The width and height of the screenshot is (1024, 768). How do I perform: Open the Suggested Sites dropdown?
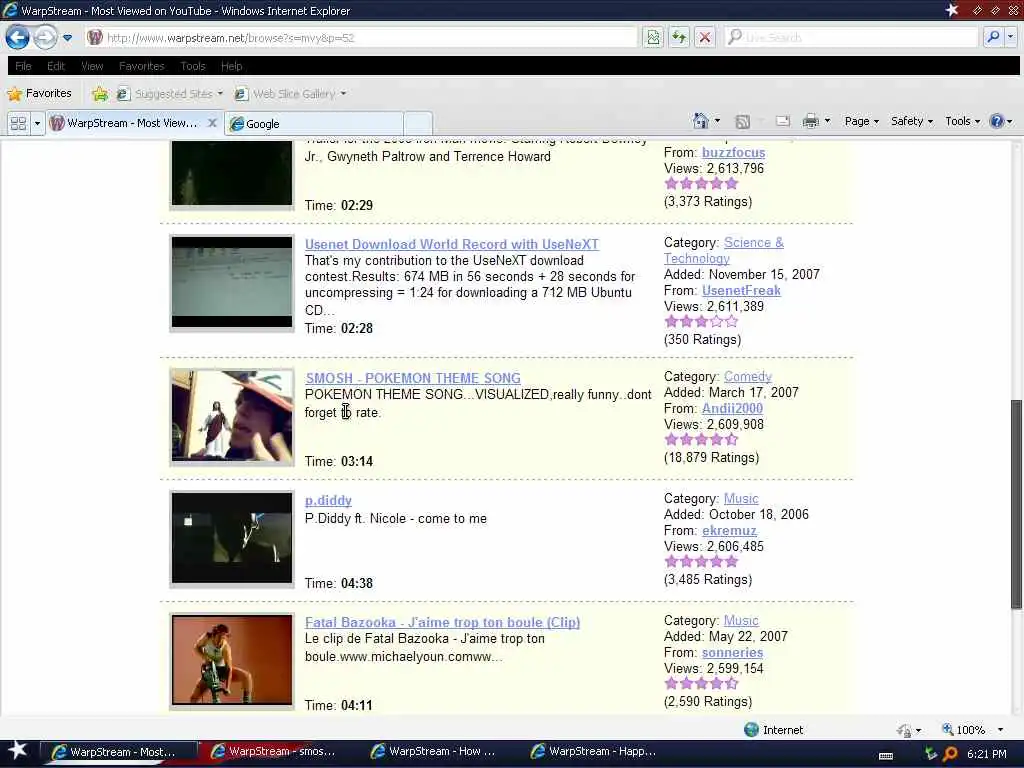(x=170, y=94)
